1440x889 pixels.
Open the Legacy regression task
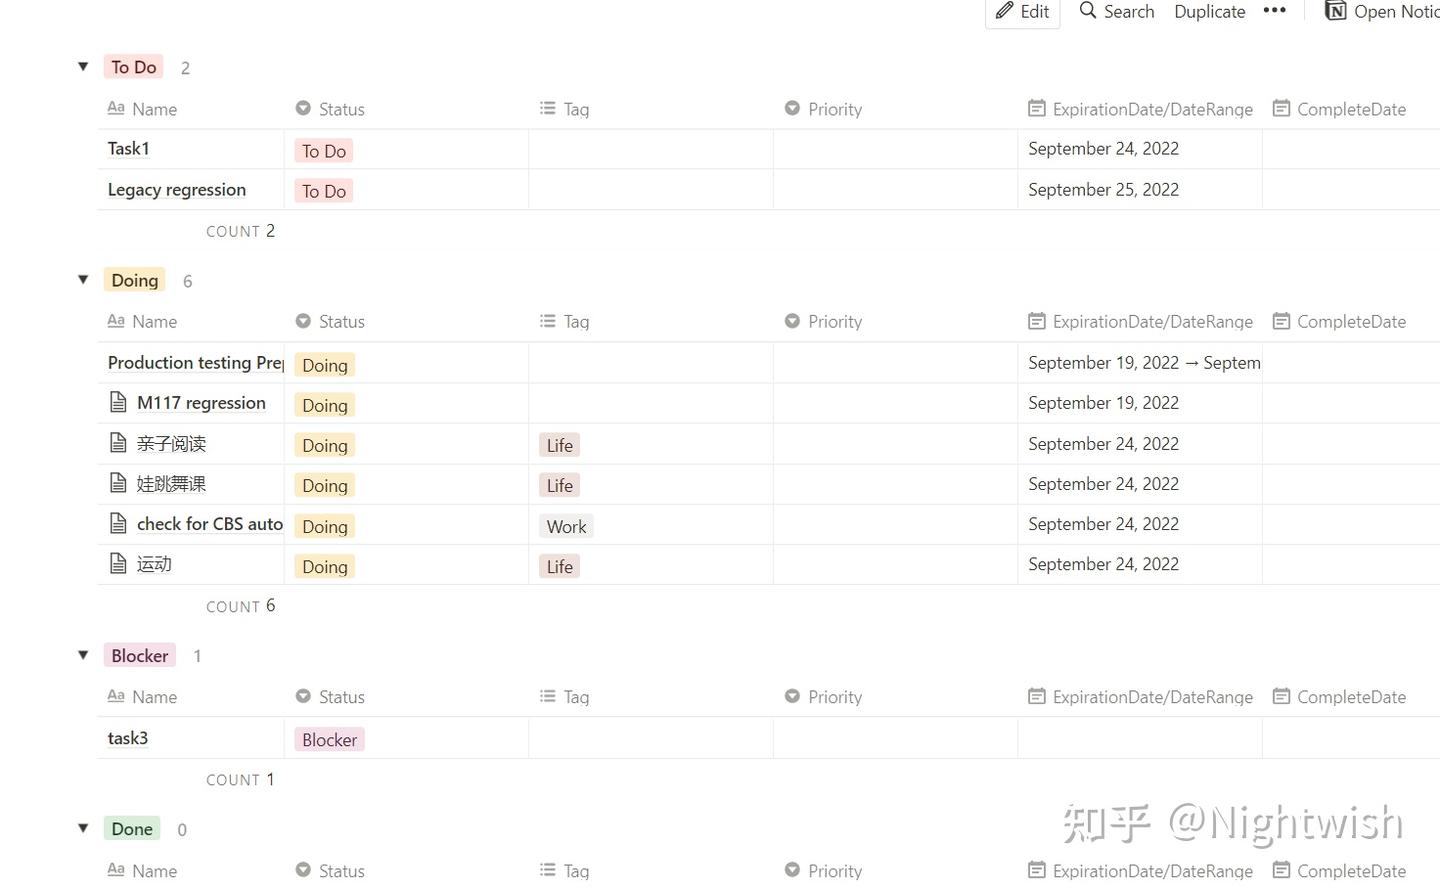pyautogui.click(x=176, y=189)
